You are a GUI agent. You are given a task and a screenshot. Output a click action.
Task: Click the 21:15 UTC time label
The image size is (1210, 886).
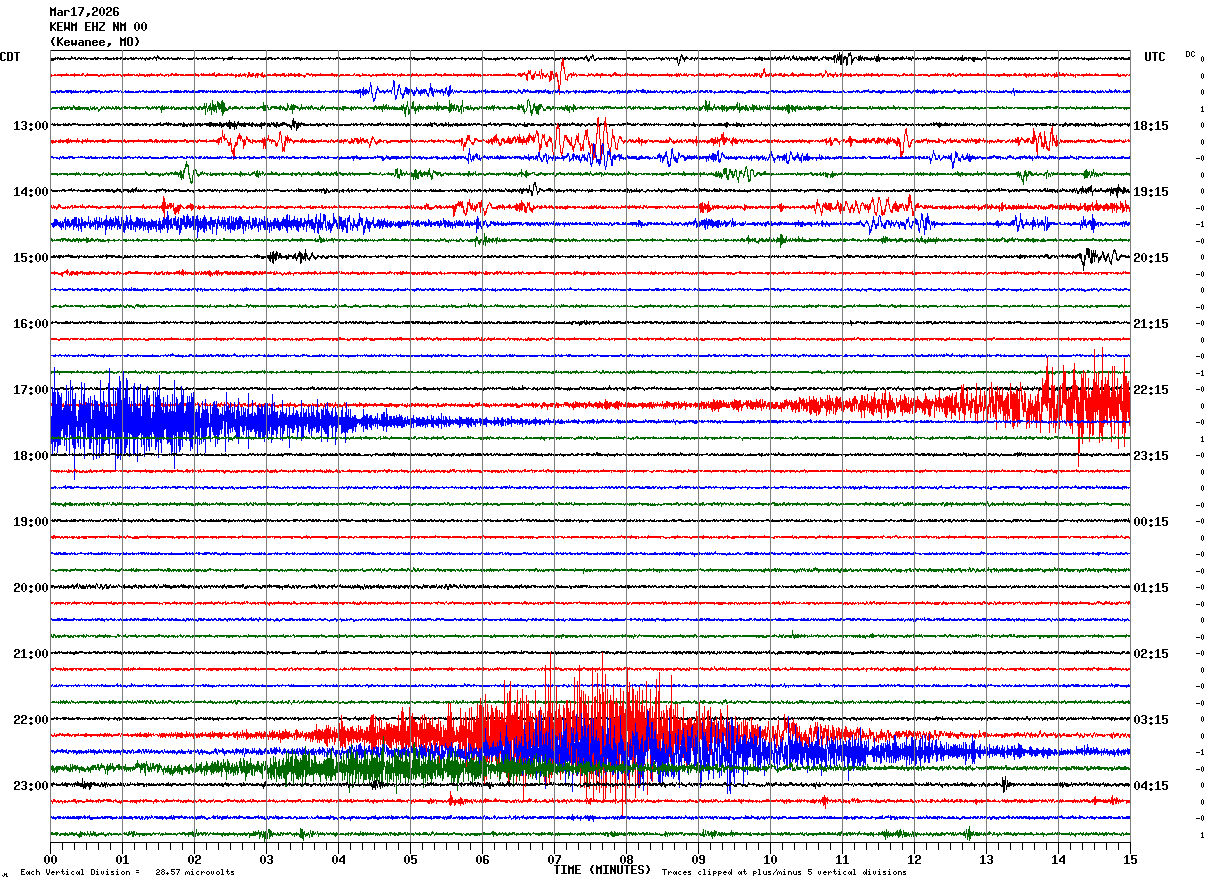click(1151, 323)
